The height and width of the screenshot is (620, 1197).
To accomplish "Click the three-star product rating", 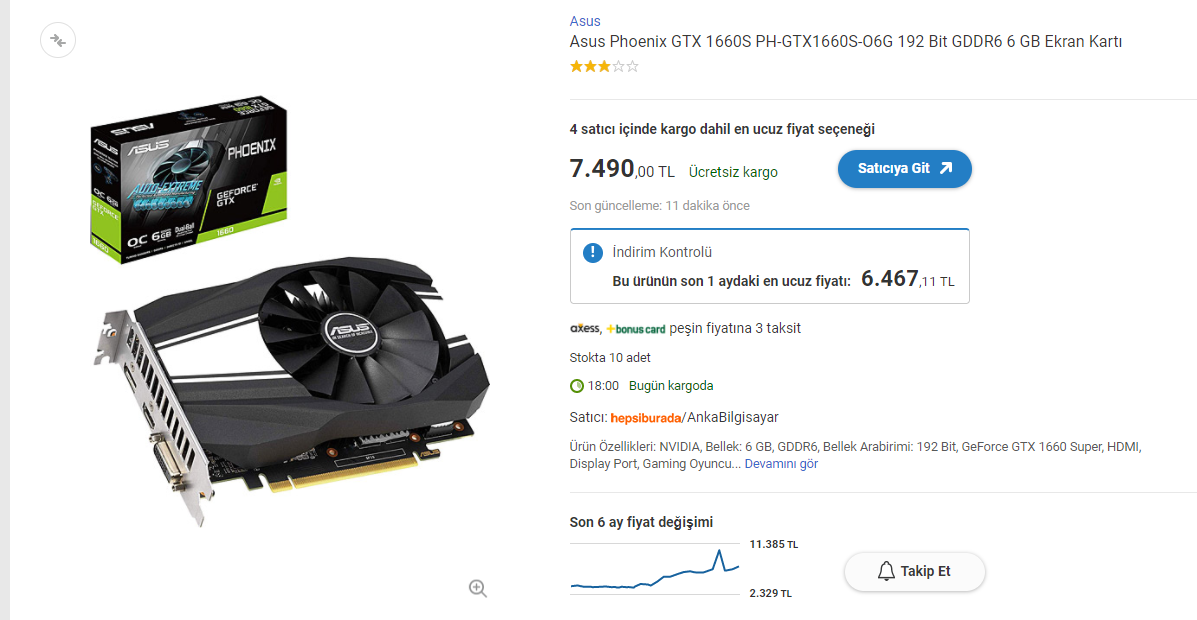I will pyautogui.click(x=604, y=66).
